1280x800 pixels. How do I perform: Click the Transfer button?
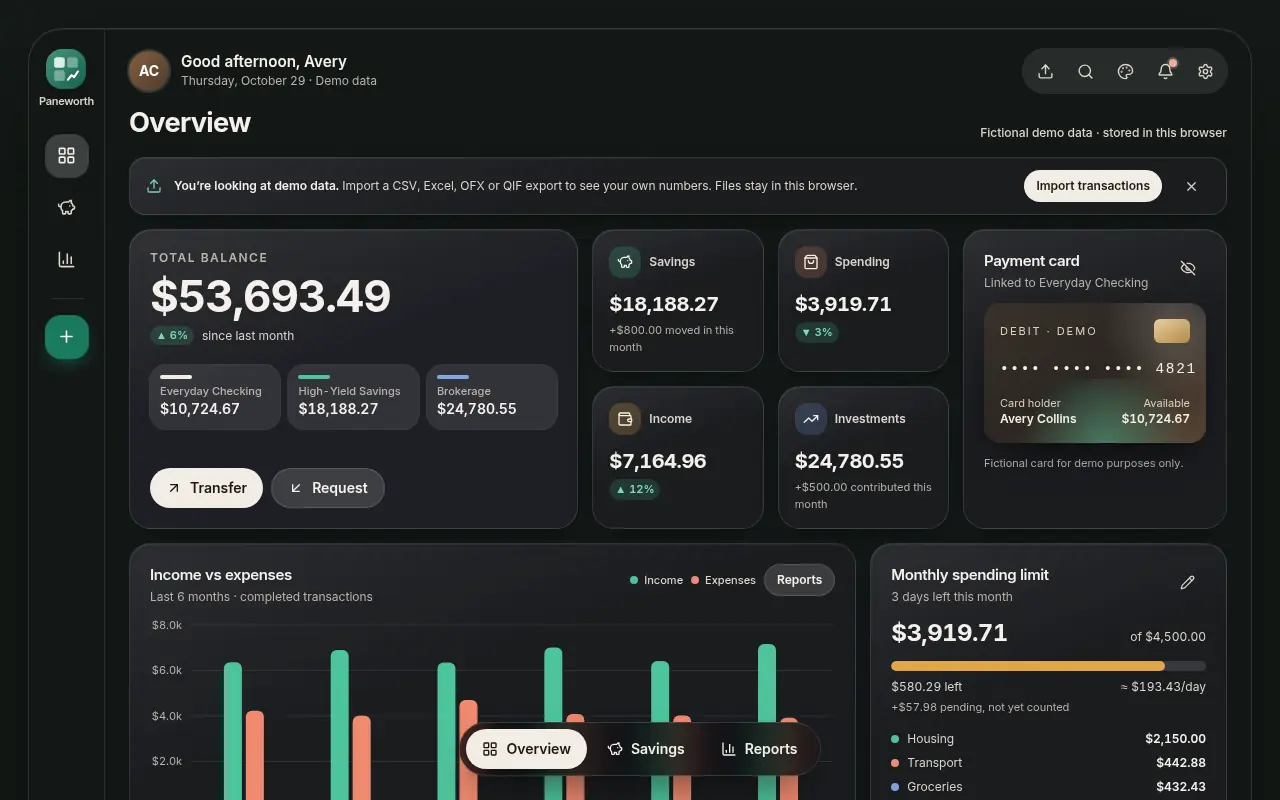click(206, 488)
